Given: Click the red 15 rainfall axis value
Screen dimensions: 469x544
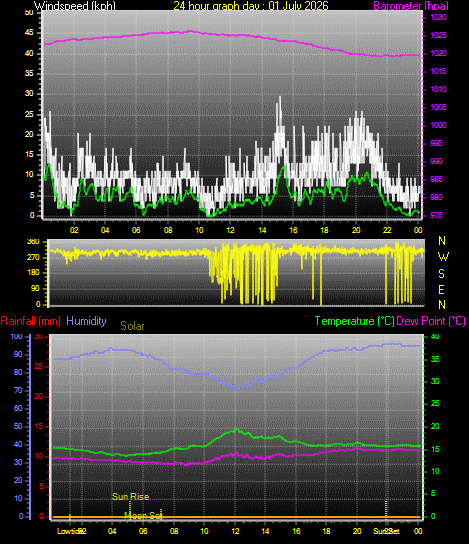Looking at the screenshot, I should [39, 427].
